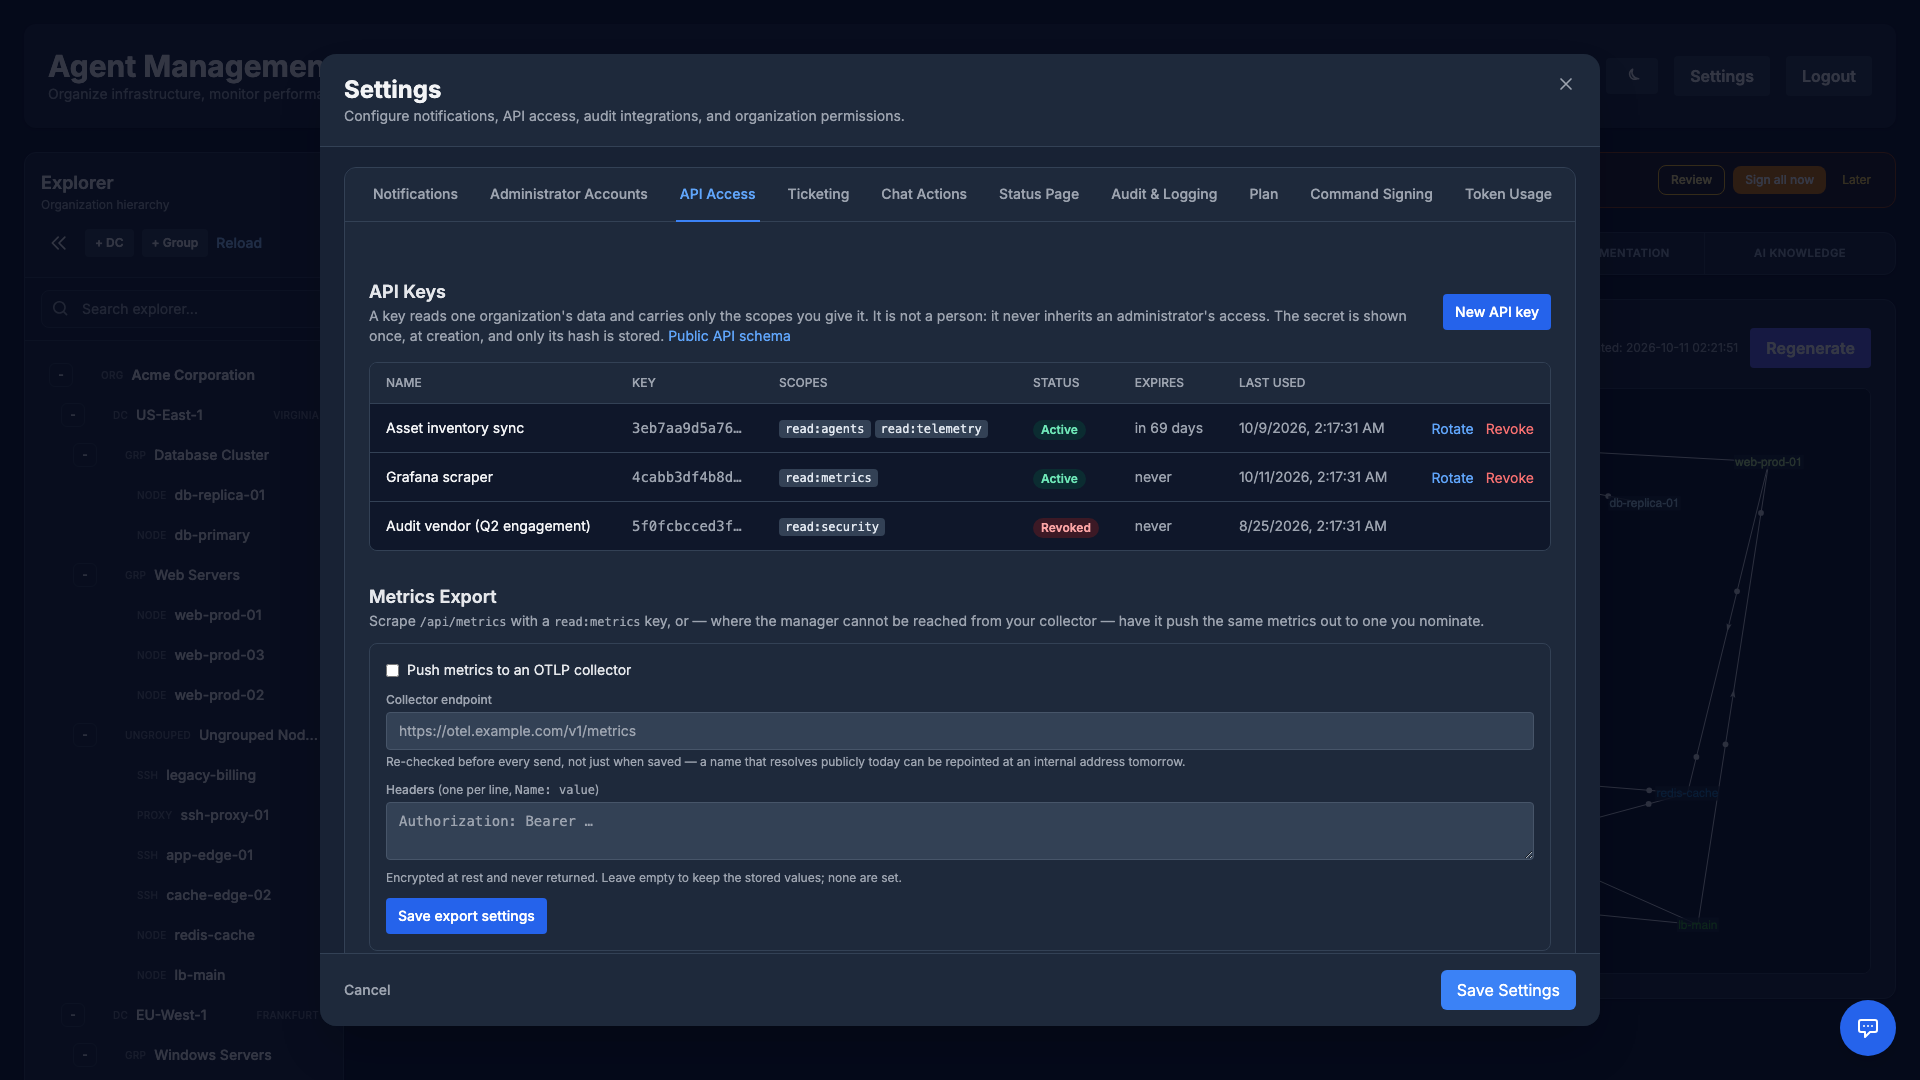1920x1080 pixels.
Task: Collapse the US-East-1 datacenter node
Action: (73, 415)
